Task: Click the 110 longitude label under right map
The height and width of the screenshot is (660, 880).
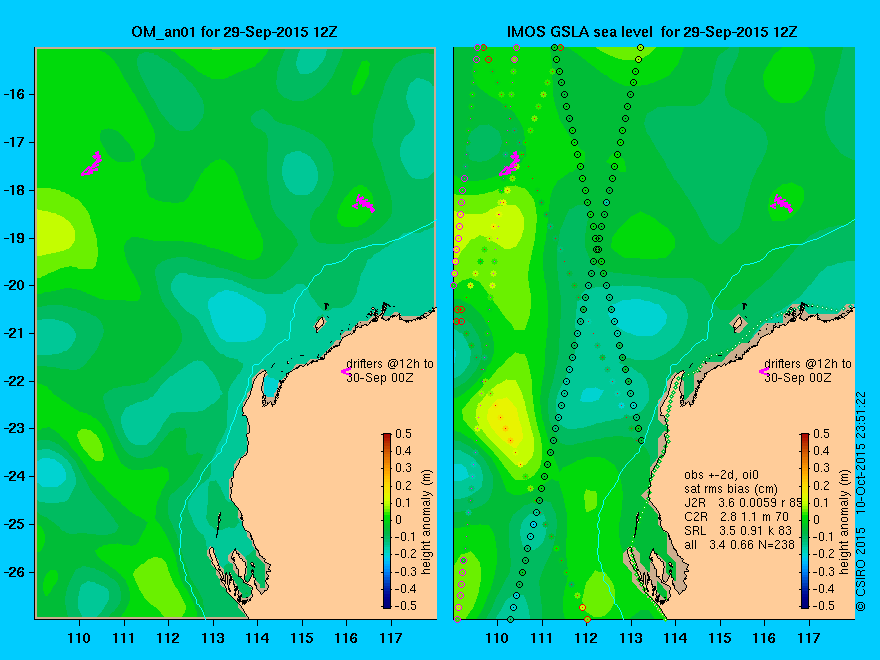Action: [x=497, y=638]
